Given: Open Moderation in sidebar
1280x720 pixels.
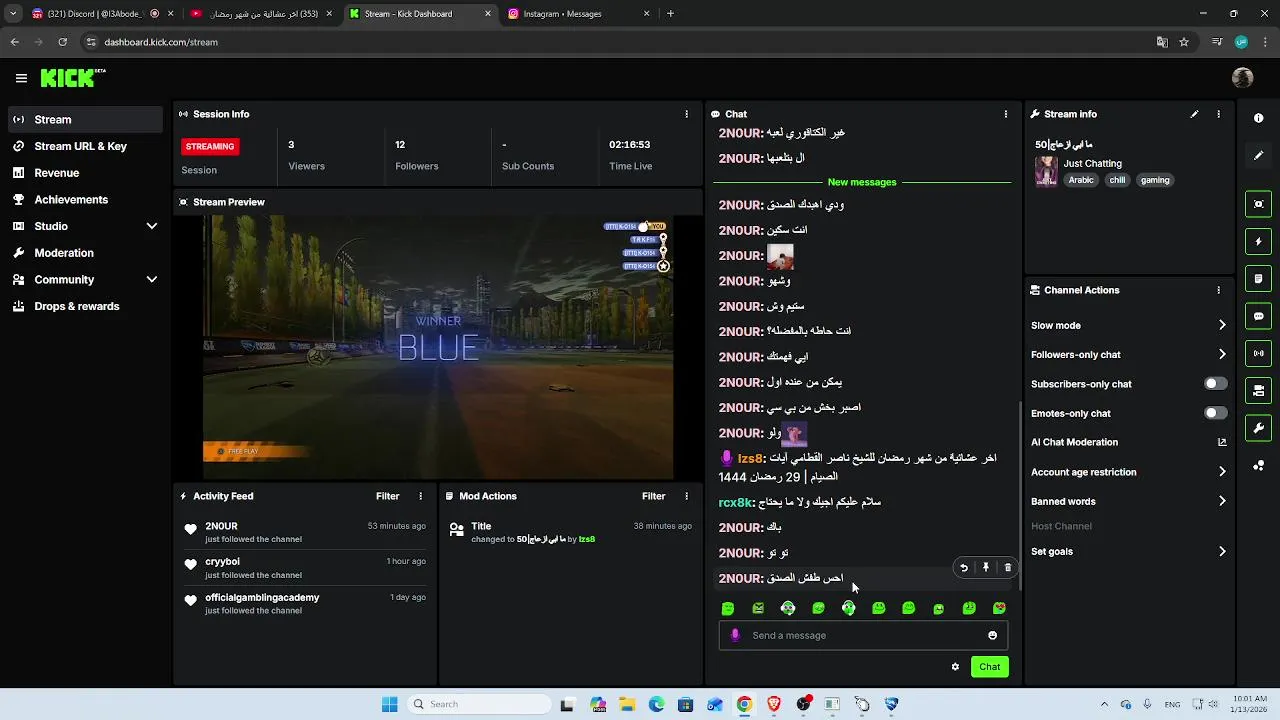Looking at the screenshot, I should (85, 253).
